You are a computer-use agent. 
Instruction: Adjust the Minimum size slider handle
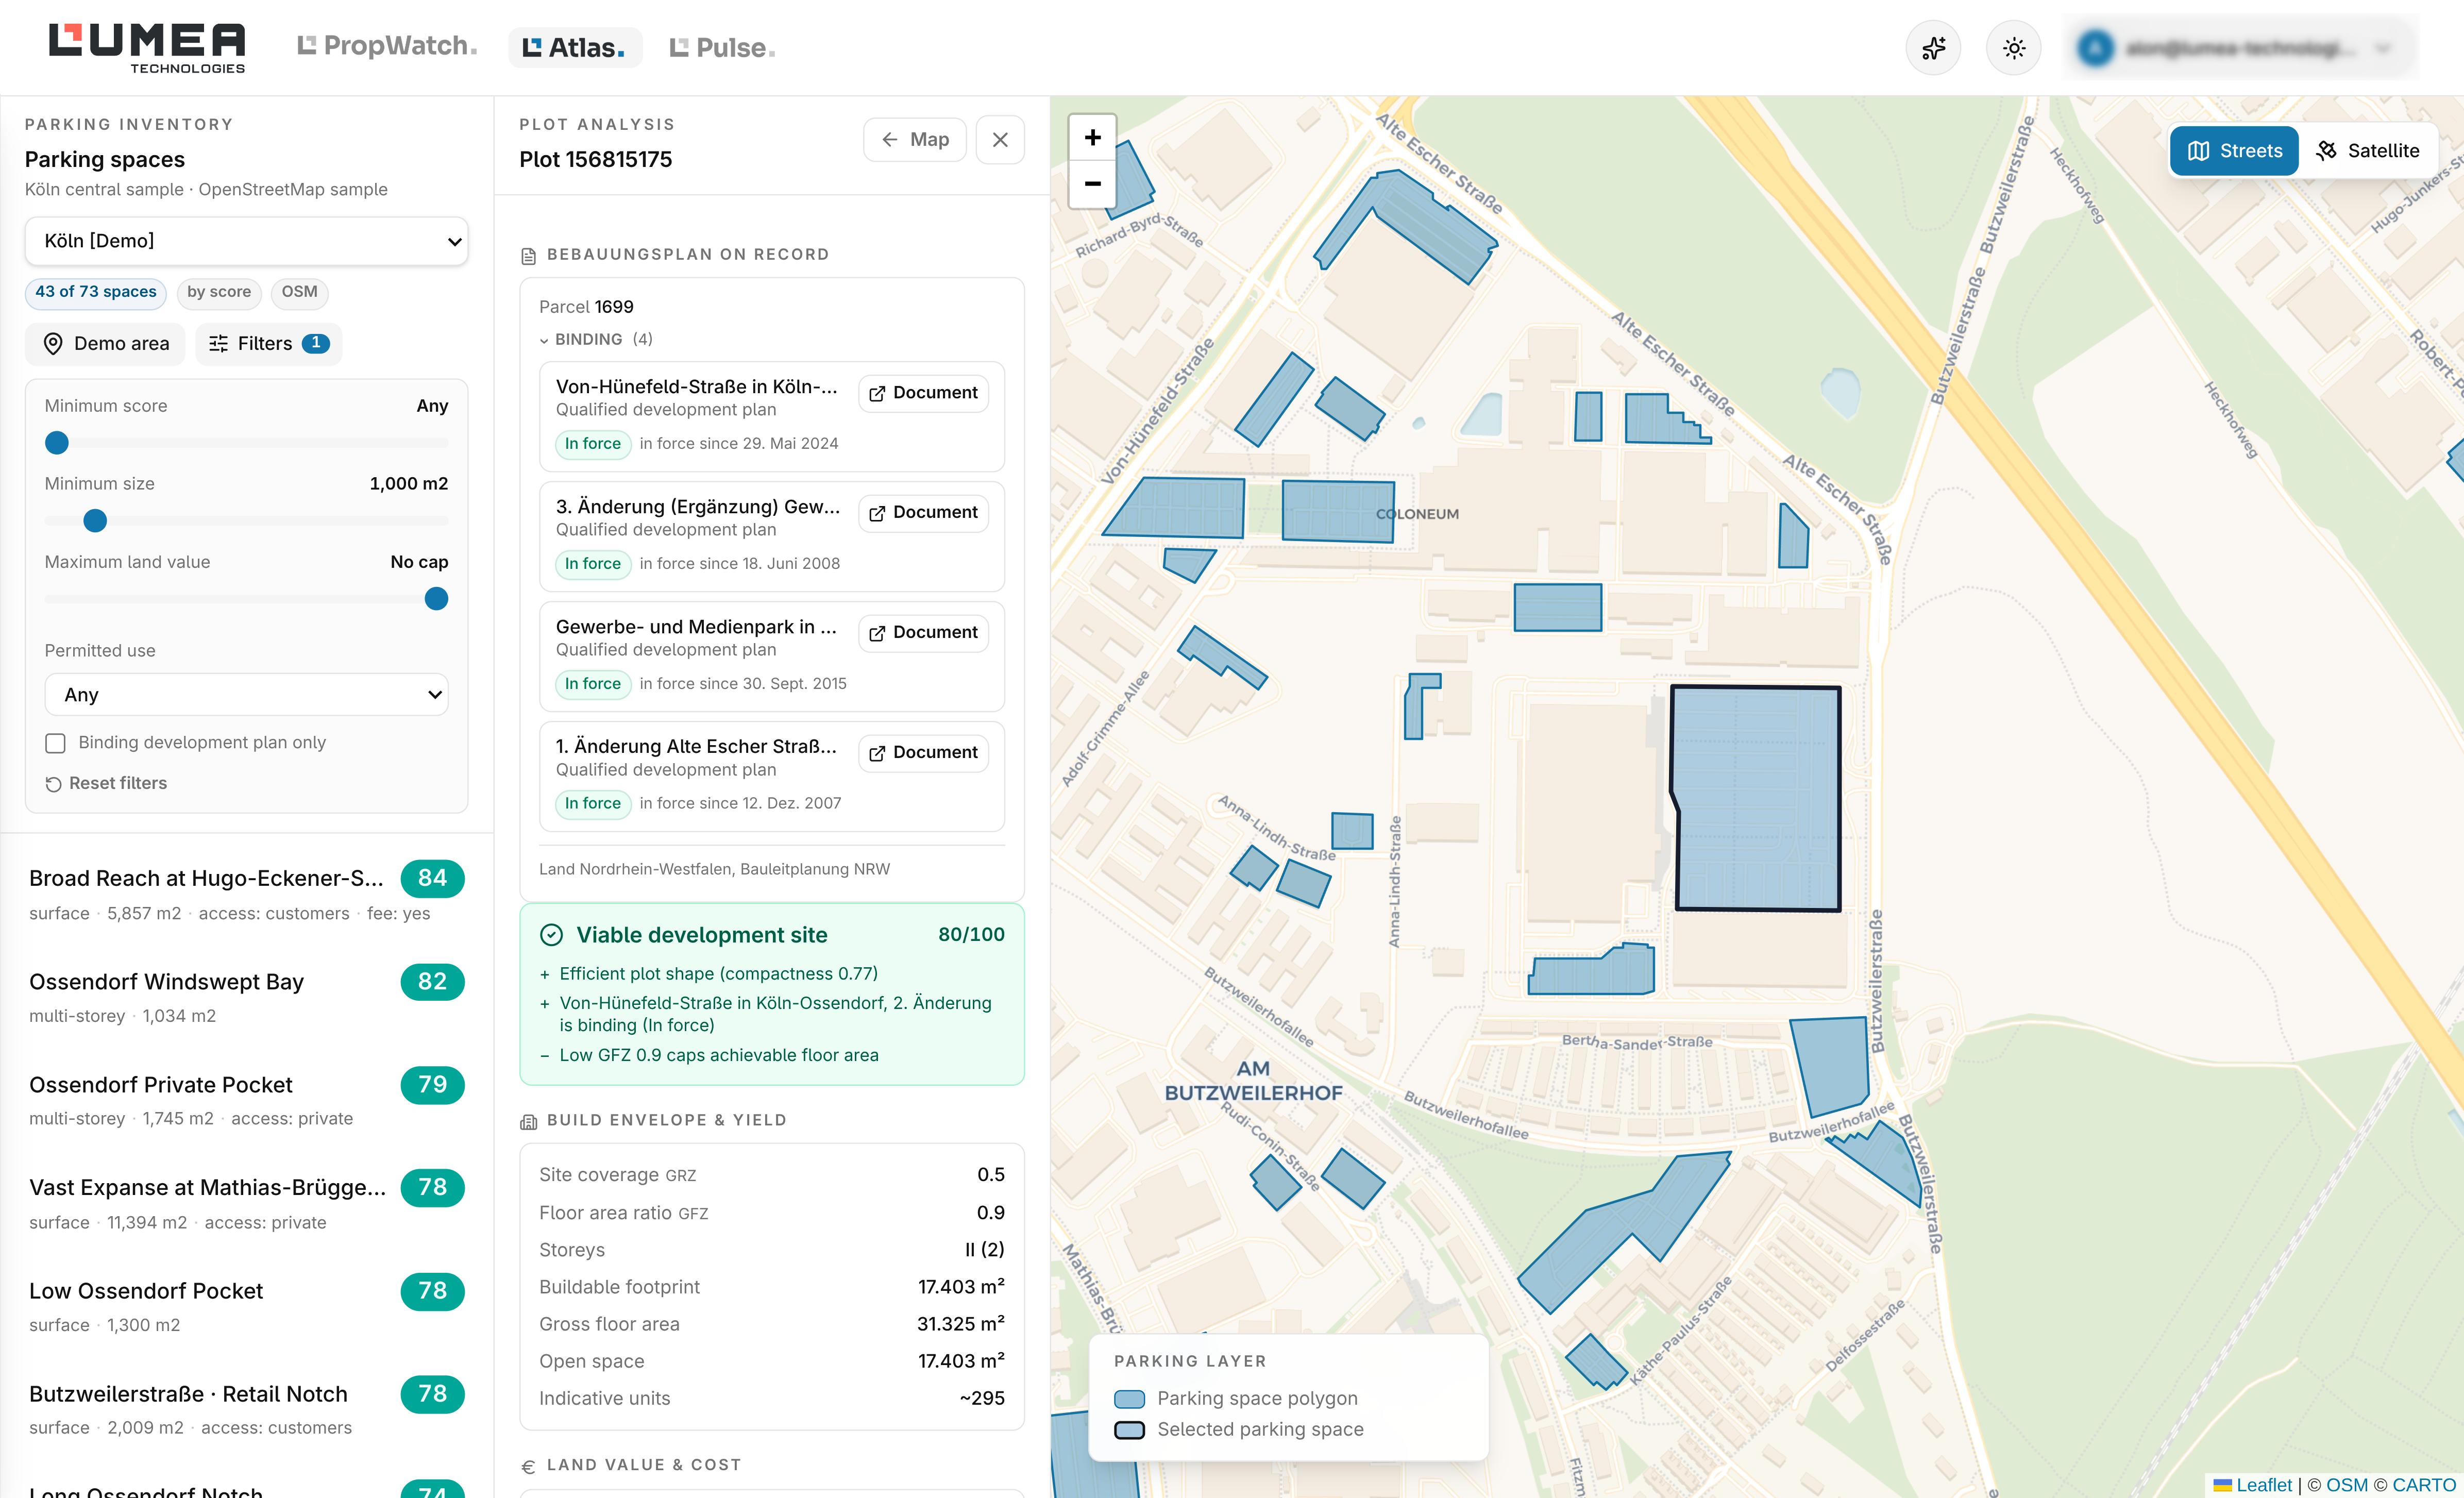95,521
